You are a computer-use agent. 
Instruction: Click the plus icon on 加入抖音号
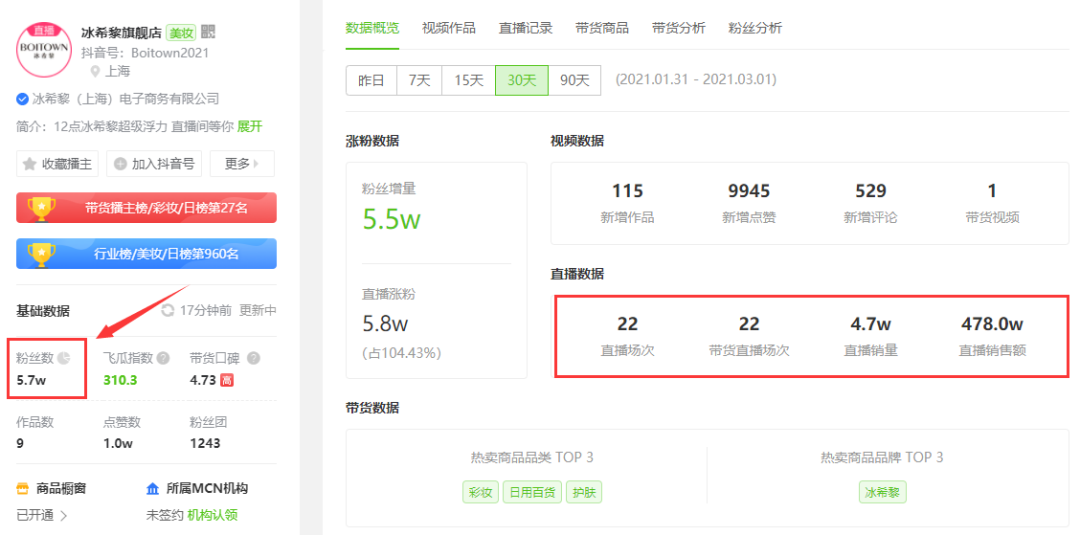(x=121, y=164)
